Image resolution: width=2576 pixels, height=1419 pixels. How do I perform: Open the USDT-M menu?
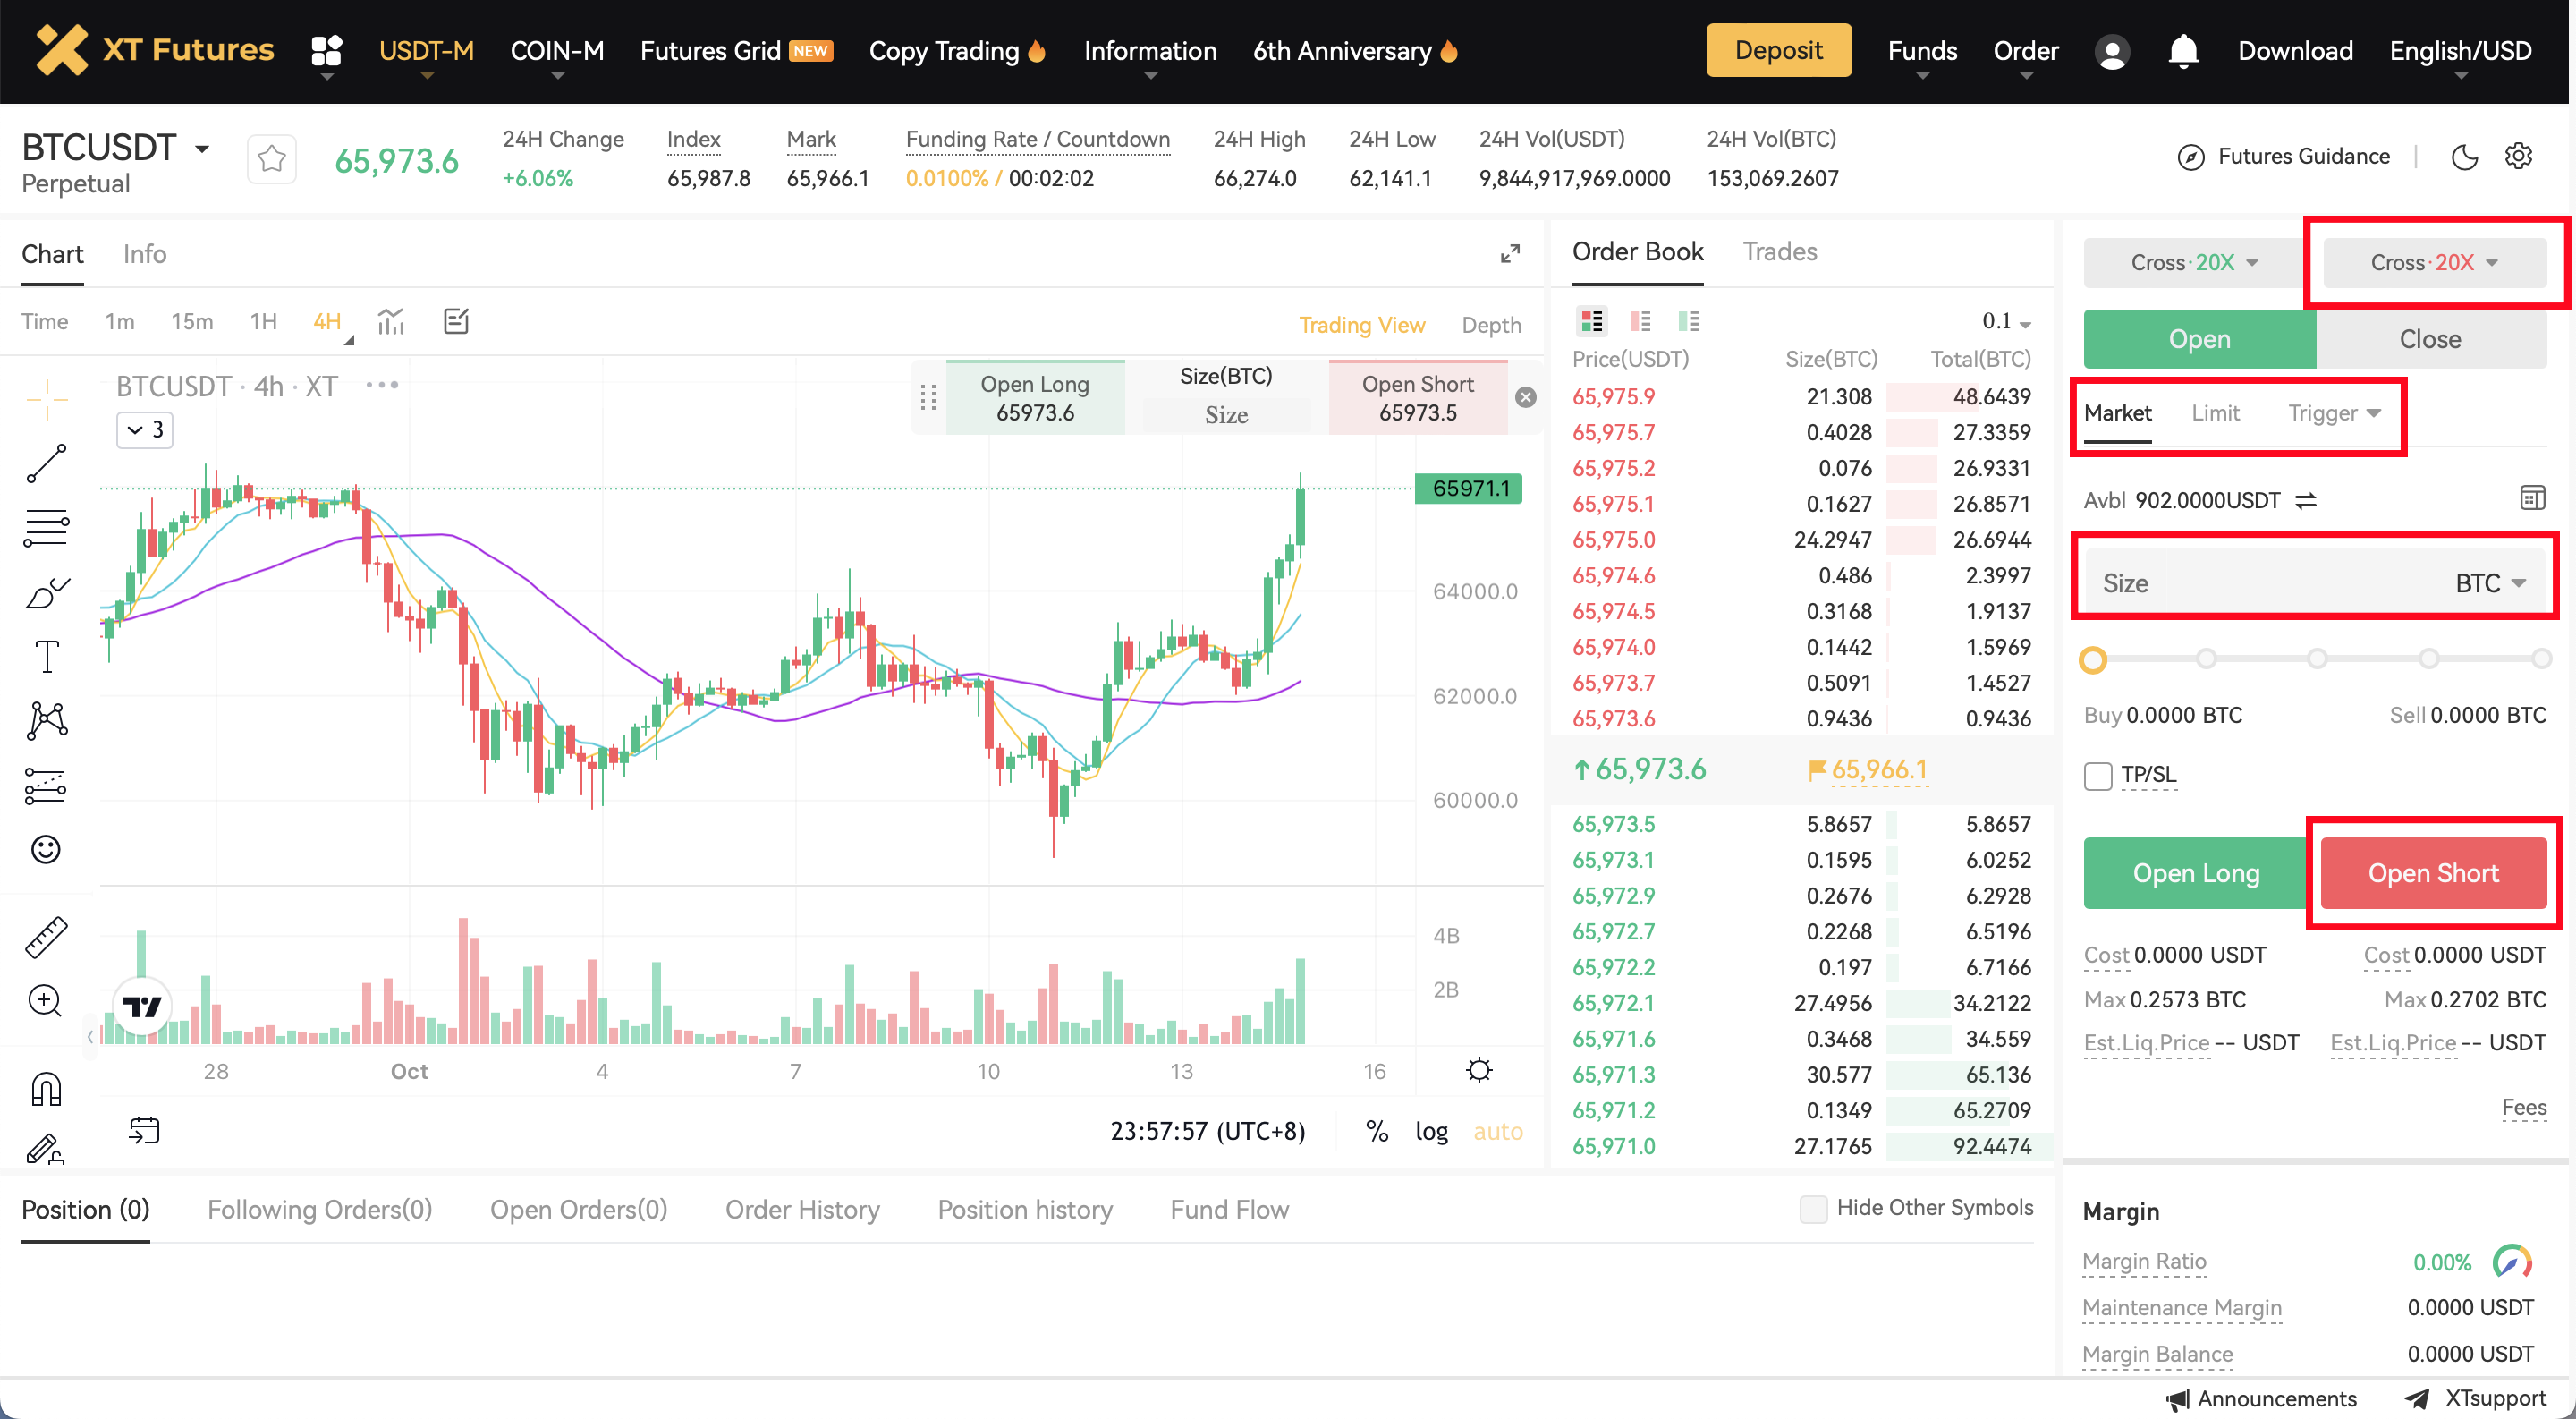[426, 51]
